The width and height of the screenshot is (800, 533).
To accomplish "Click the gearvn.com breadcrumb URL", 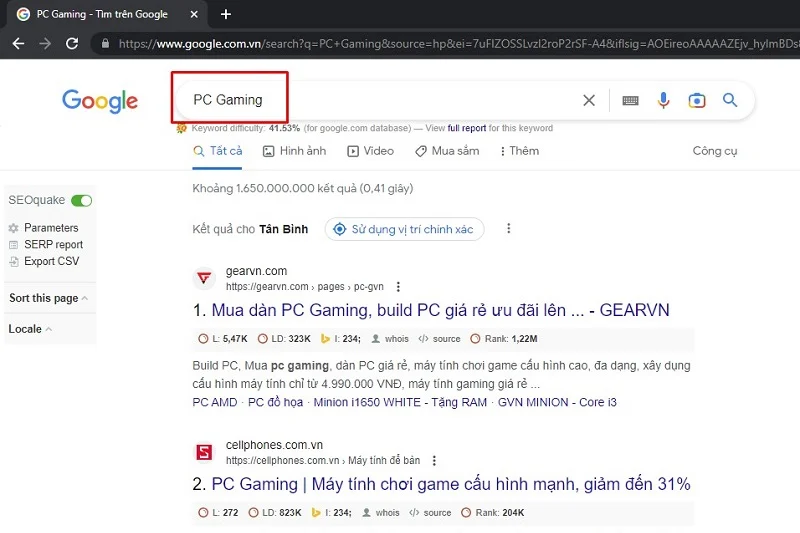I will [x=305, y=287].
